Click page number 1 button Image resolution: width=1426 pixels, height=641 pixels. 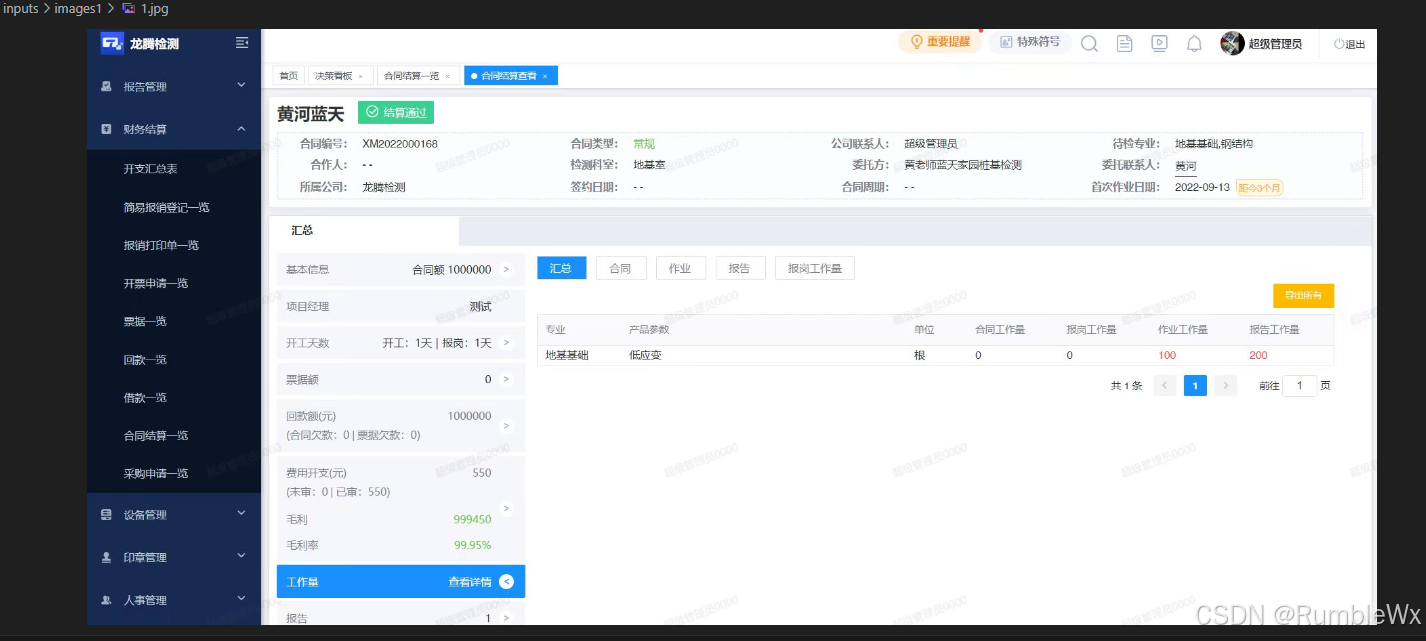coord(1195,386)
